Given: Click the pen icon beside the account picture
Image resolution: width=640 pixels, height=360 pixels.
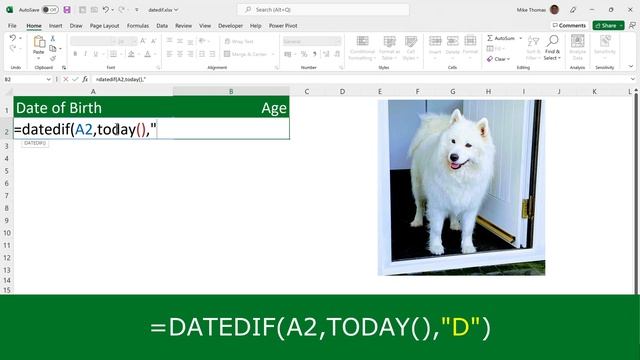Looking at the screenshot, I should [573, 9].
